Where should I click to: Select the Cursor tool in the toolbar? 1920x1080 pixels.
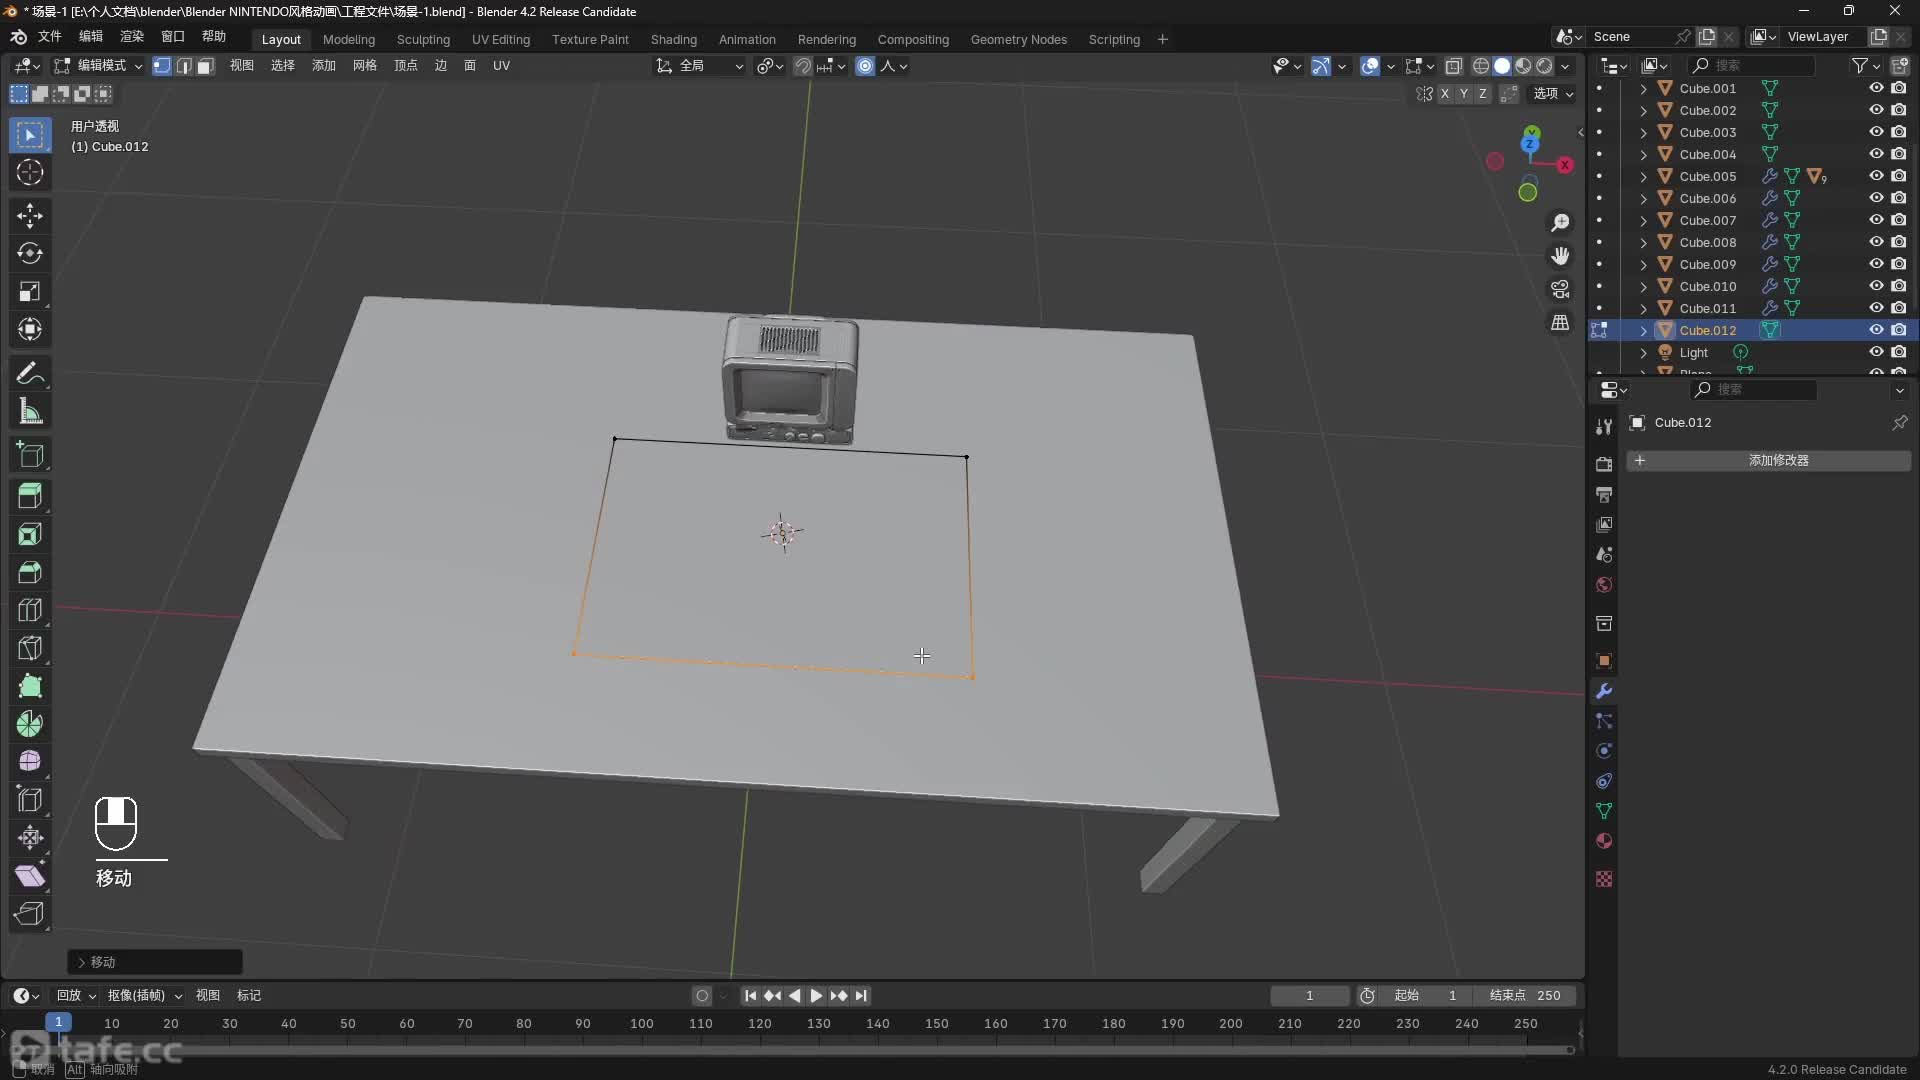pyautogui.click(x=30, y=172)
